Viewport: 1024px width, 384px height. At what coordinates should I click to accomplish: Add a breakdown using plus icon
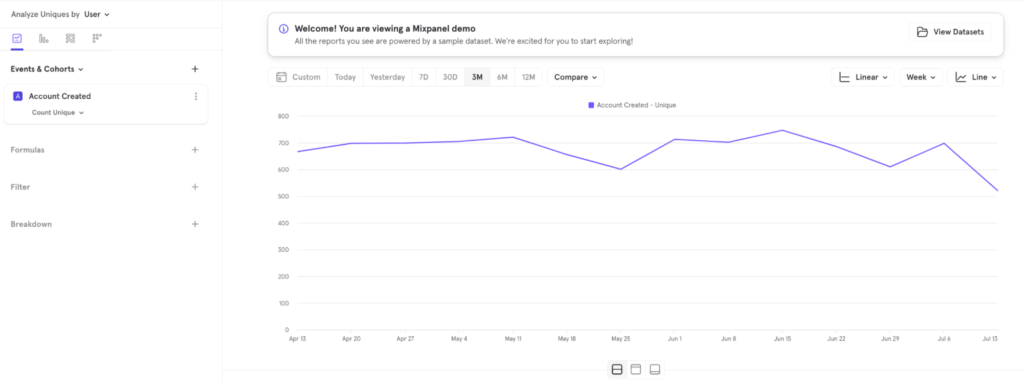click(x=195, y=224)
